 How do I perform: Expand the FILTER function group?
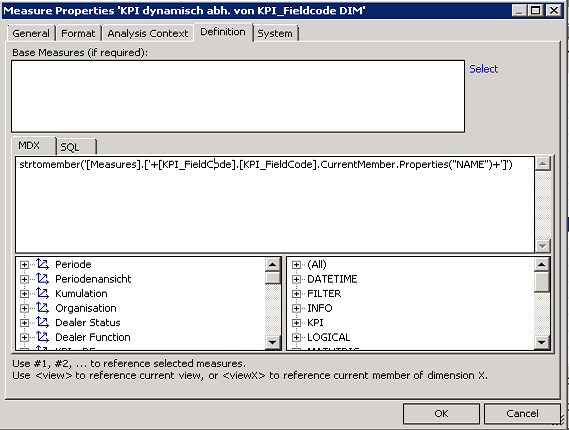point(296,294)
